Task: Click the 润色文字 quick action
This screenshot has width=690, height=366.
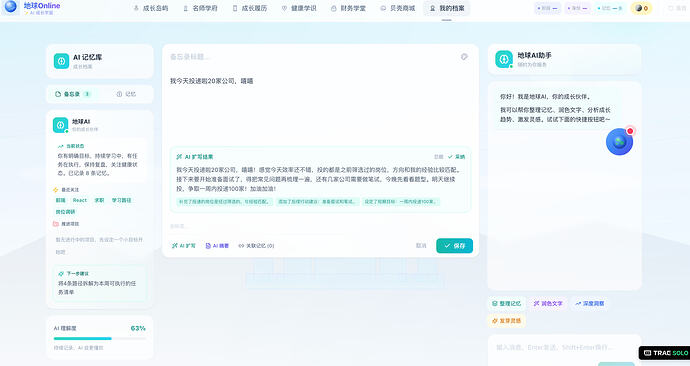Action: (548, 304)
